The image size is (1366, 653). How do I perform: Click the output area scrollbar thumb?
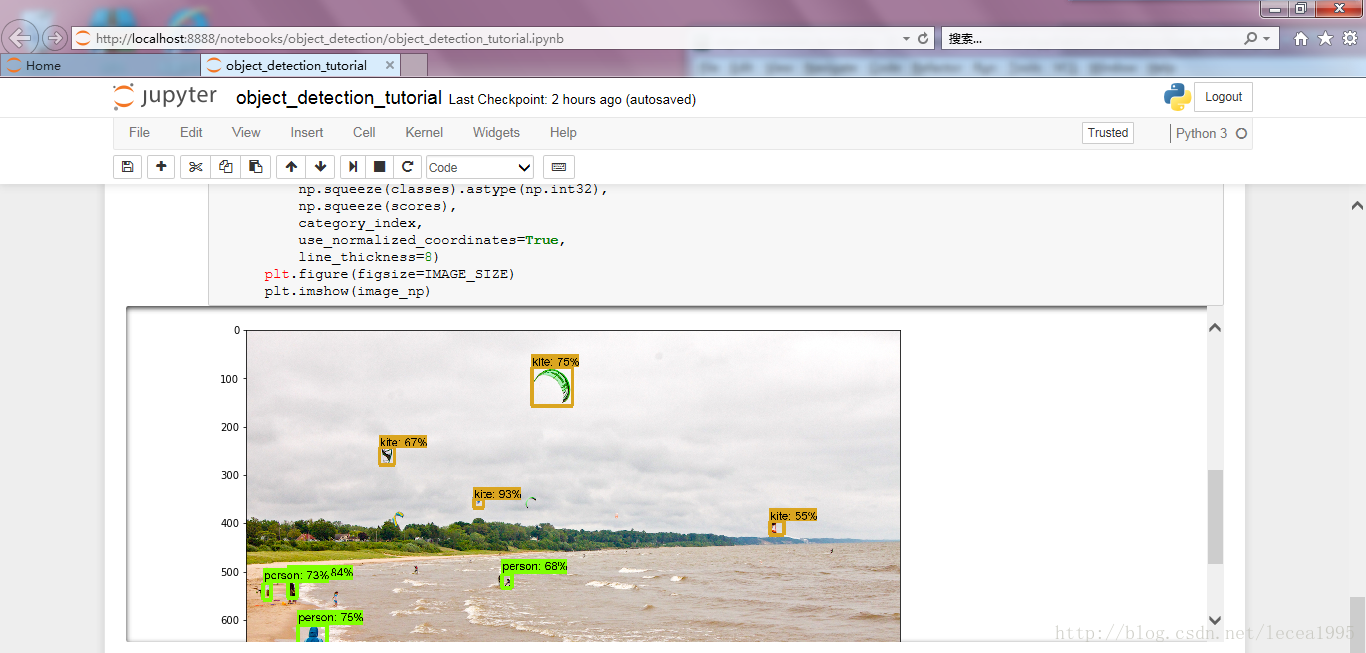coord(1215,517)
